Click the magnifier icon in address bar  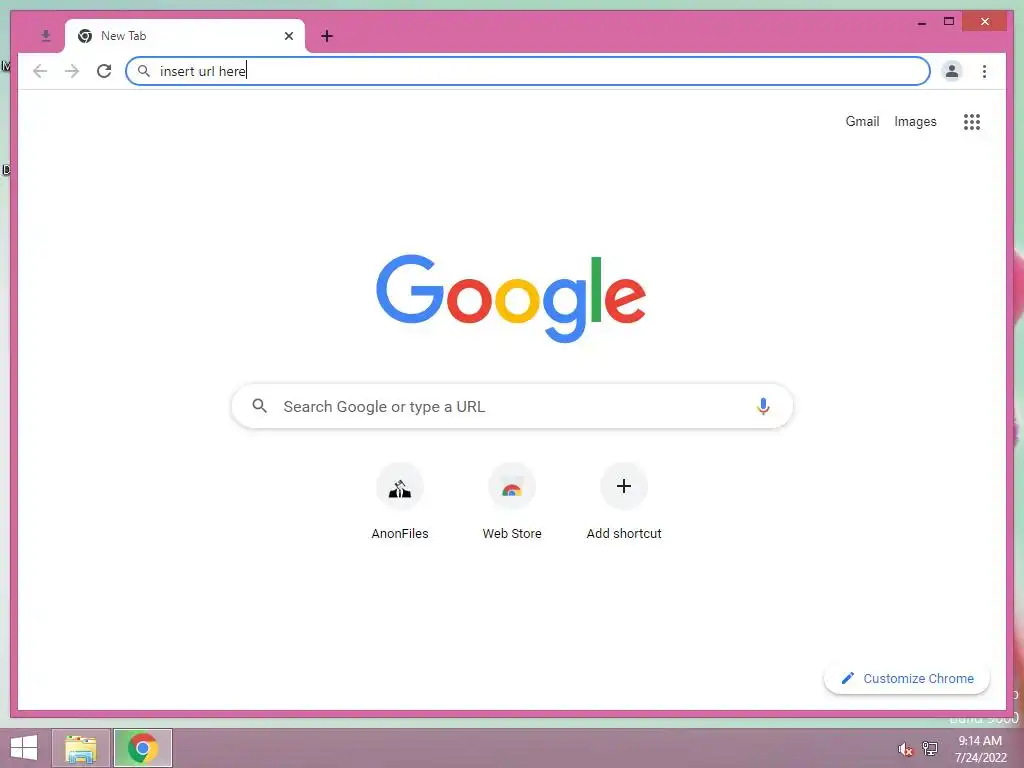coord(144,71)
